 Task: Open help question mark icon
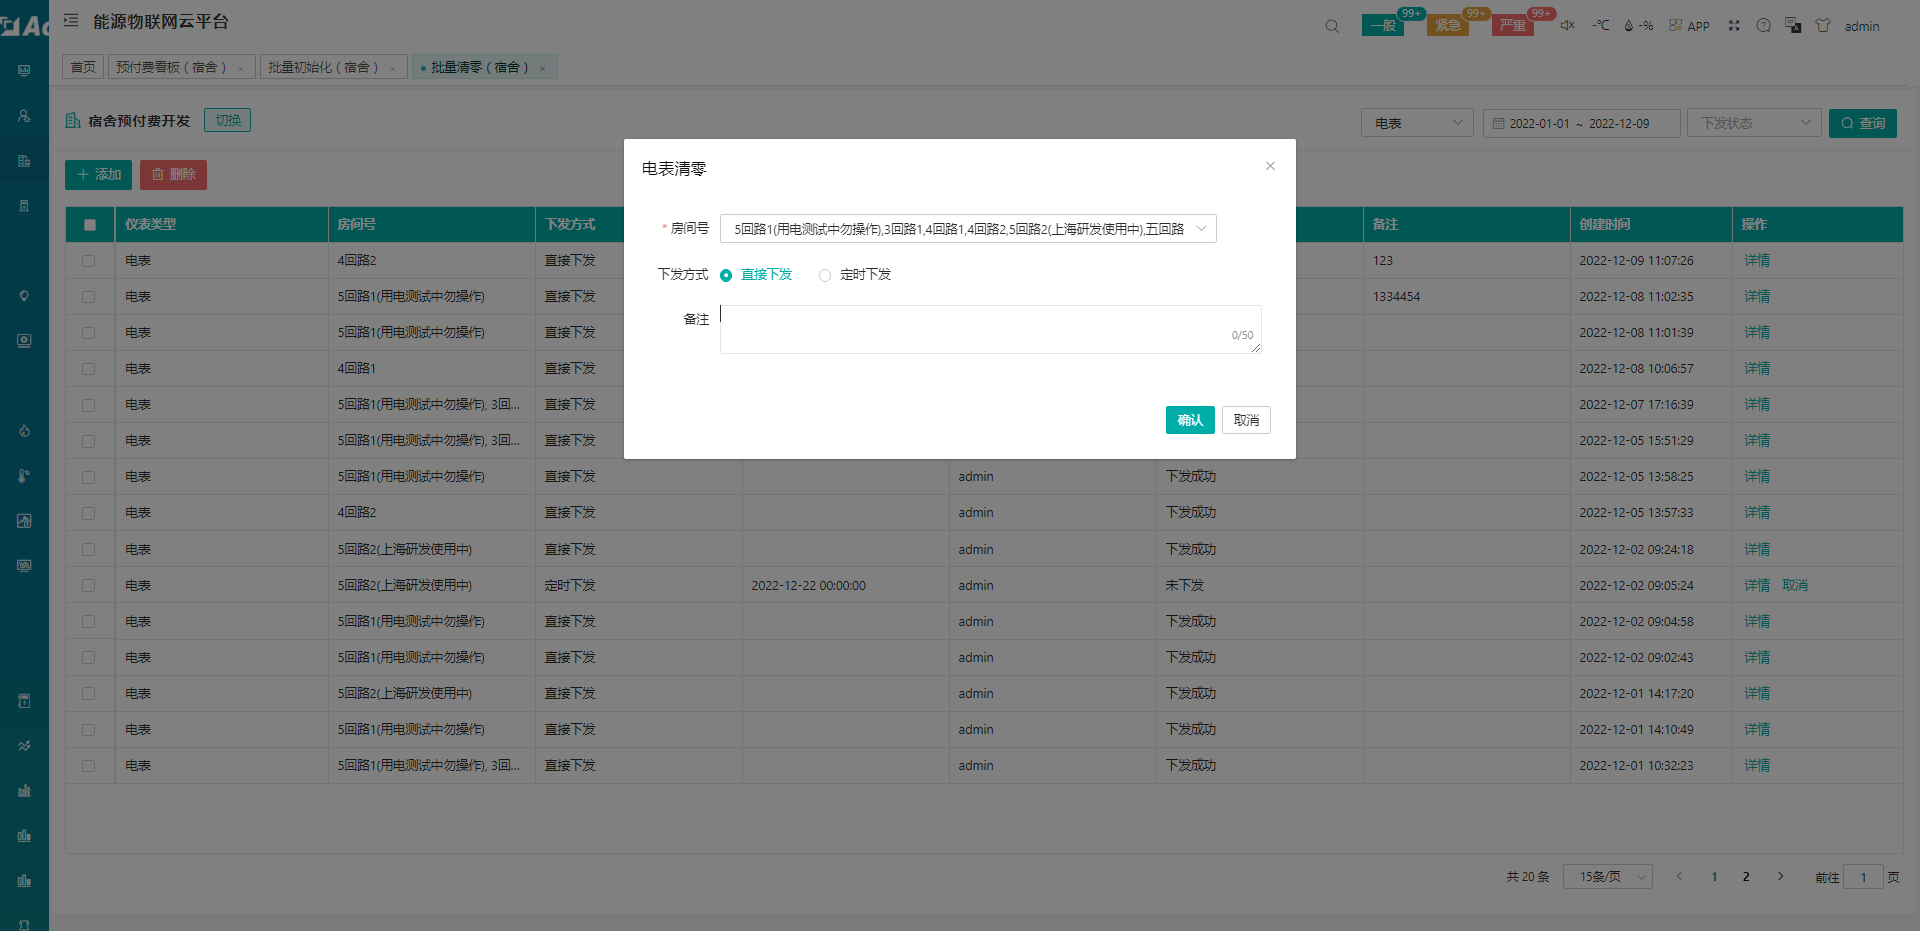click(1764, 25)
